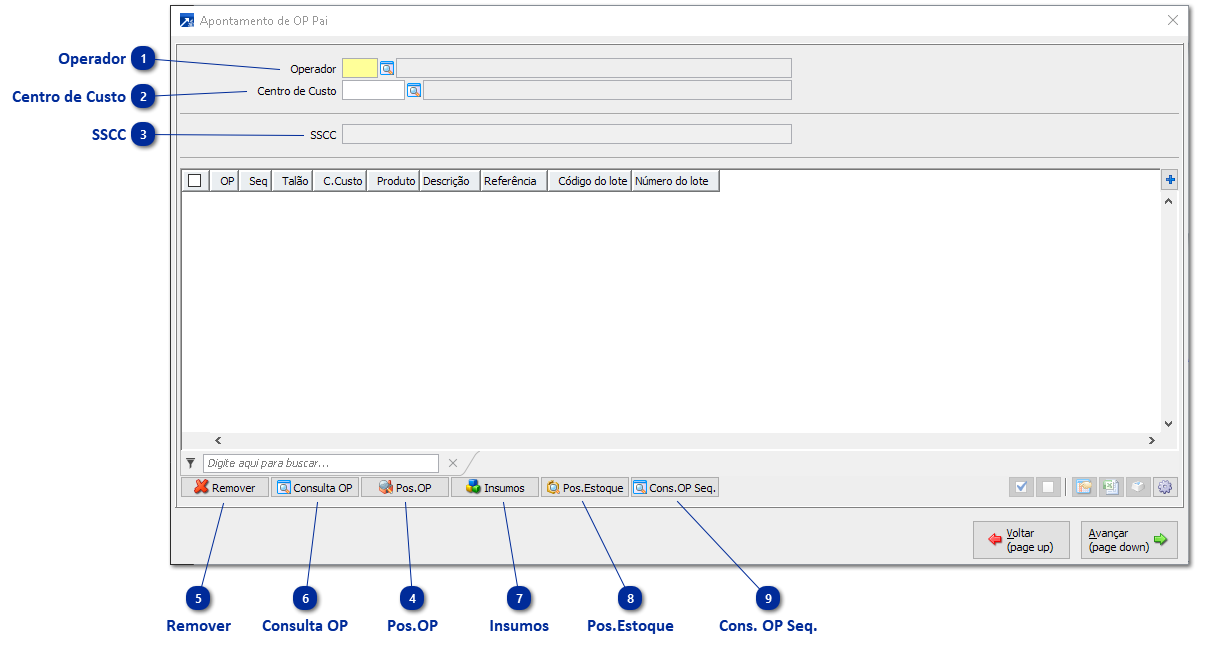Screen dimensions: 1212x652
Task: Click the filter funnel icon
Action: pyautogui.click(x=190, y=463)
